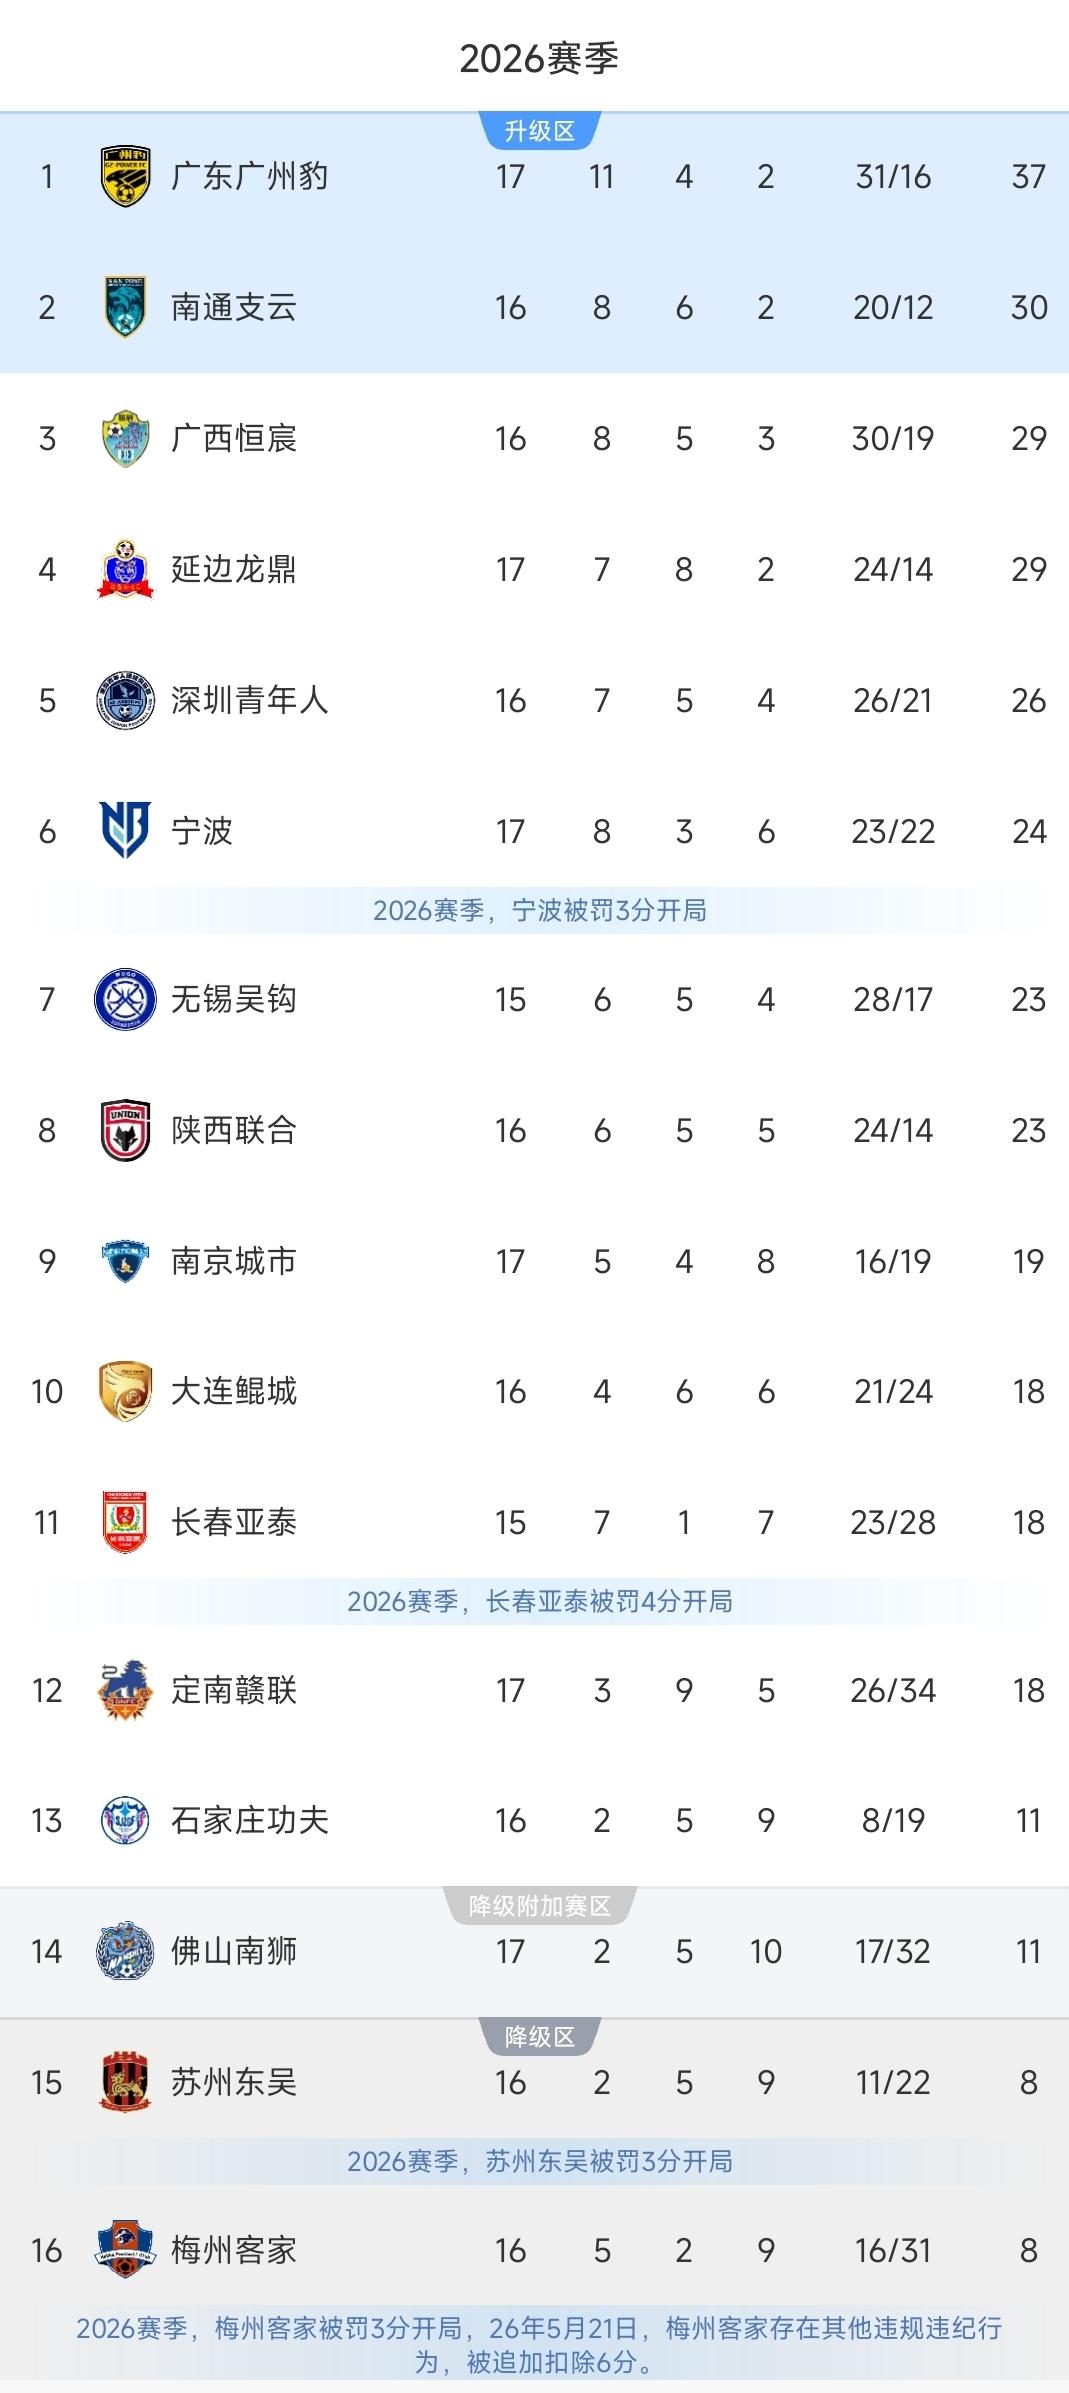Select the 升级区 zone label

(x=540, y=131)
